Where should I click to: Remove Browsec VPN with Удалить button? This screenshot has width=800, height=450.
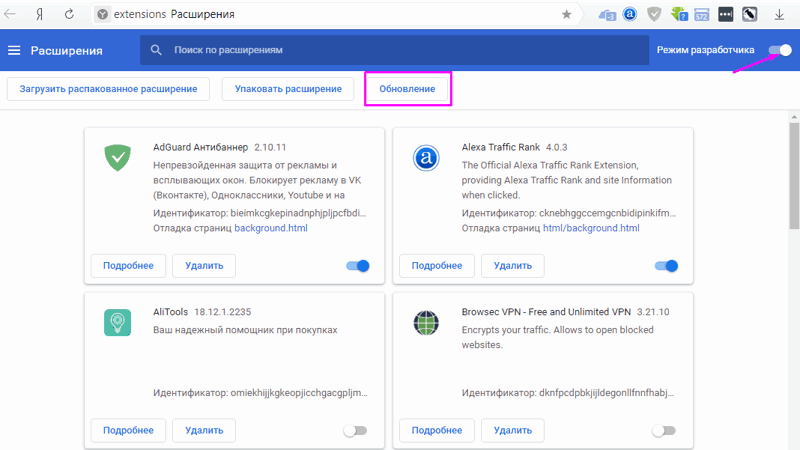coord(513,431)
